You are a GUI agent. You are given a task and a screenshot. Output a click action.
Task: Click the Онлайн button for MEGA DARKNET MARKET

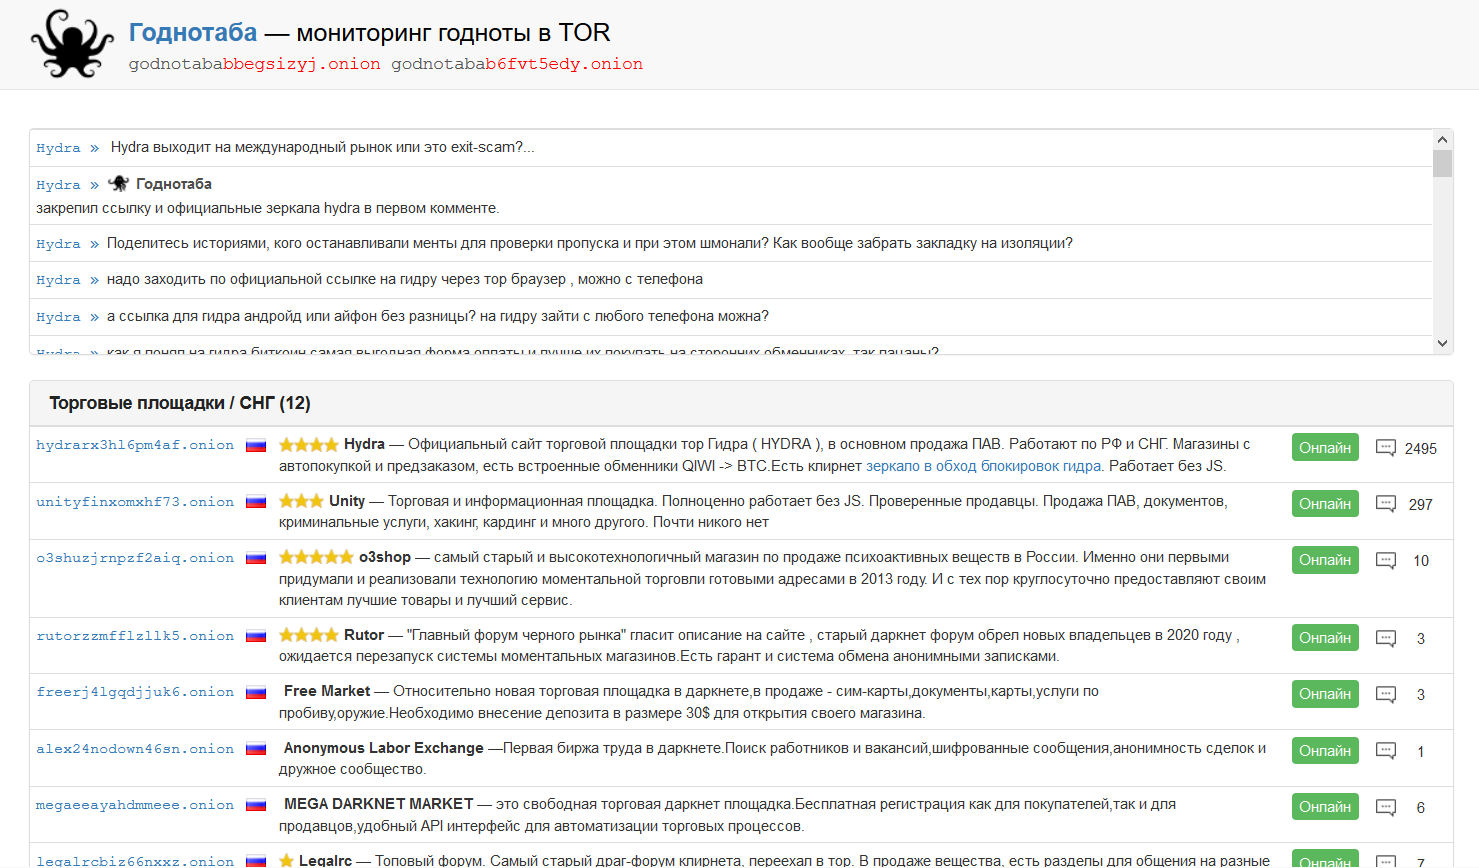pos(1325,807)
